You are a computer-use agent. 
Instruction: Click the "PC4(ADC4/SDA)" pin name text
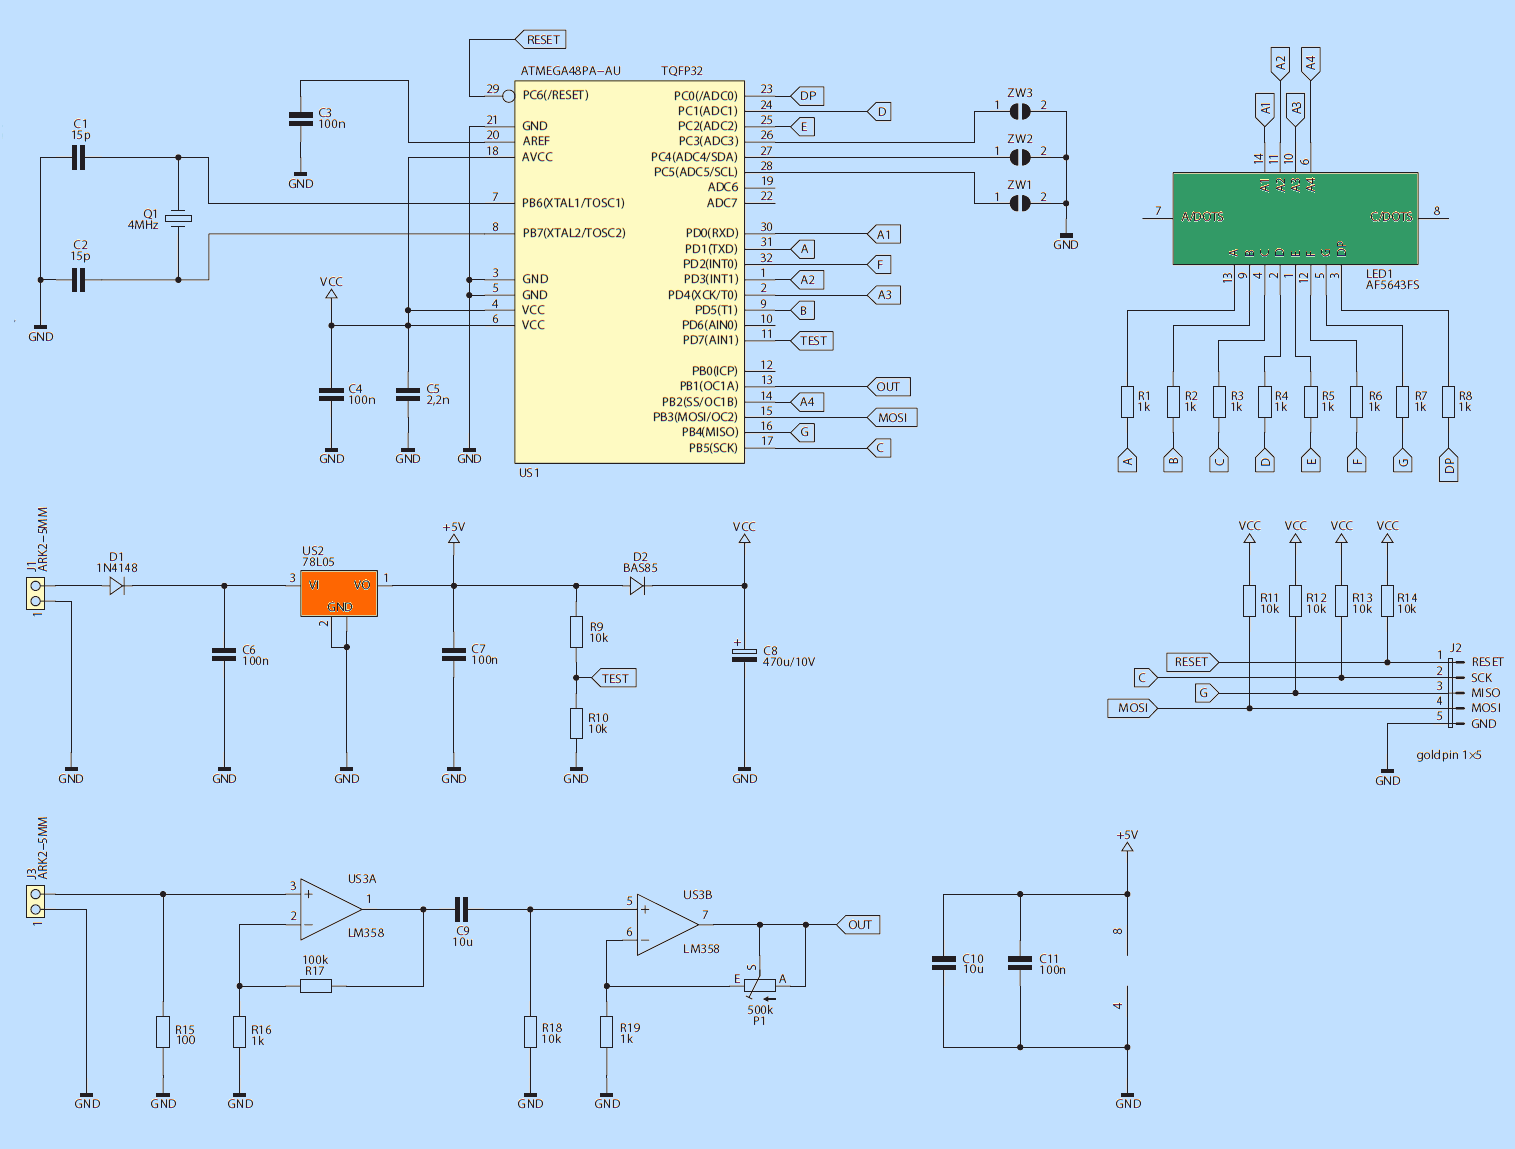[694, 157]
